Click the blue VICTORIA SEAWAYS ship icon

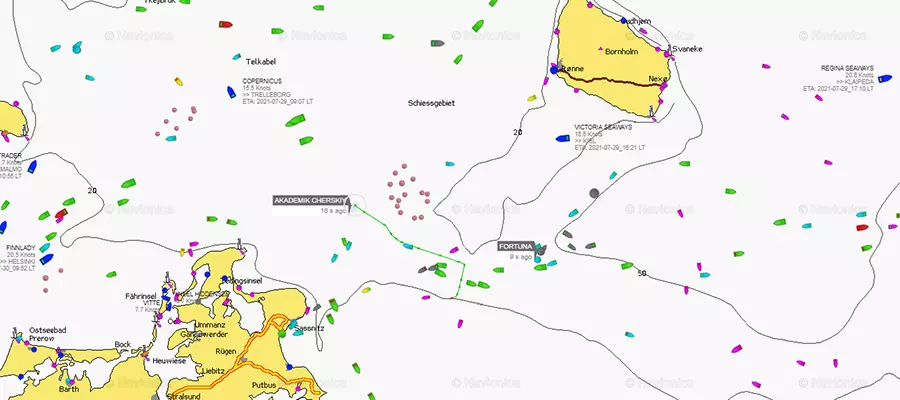562,138
